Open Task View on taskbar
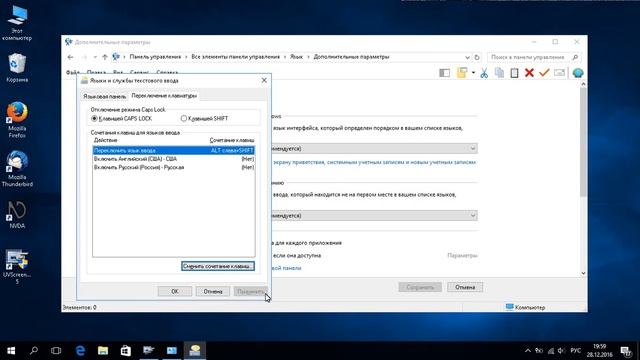 [x=56, y=351]
